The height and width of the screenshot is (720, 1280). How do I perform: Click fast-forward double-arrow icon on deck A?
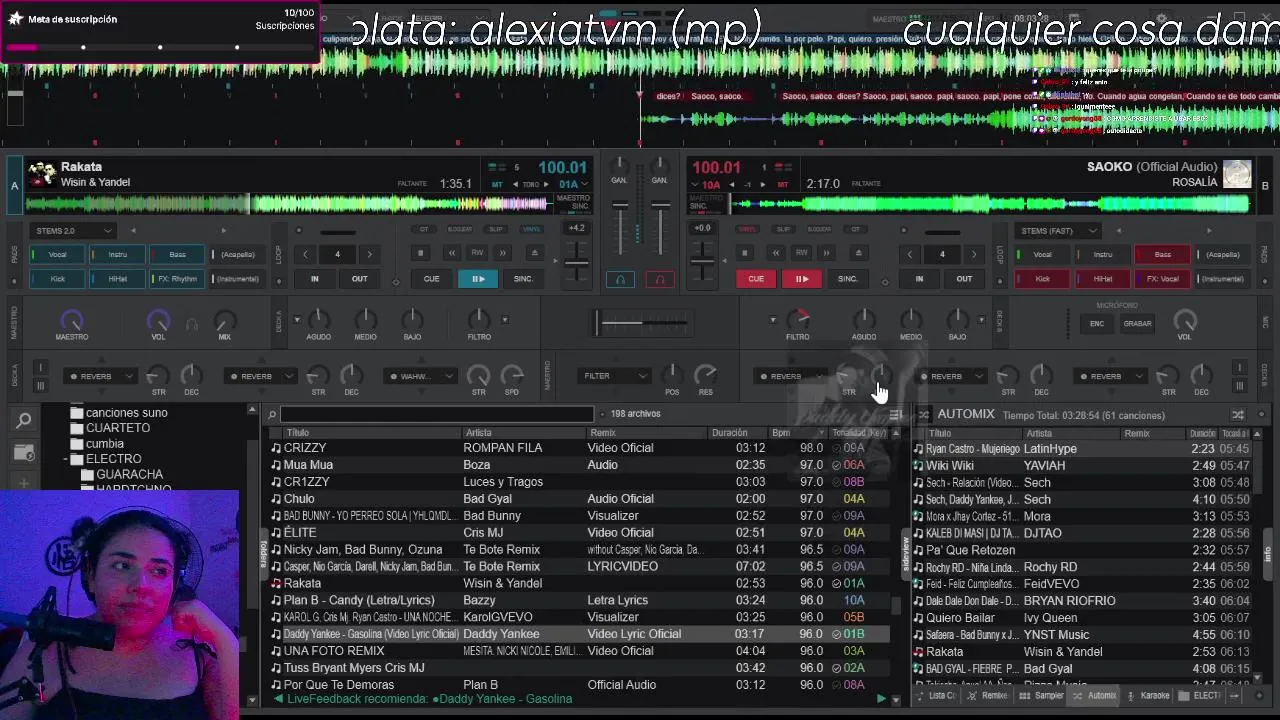tap(503, 253)
